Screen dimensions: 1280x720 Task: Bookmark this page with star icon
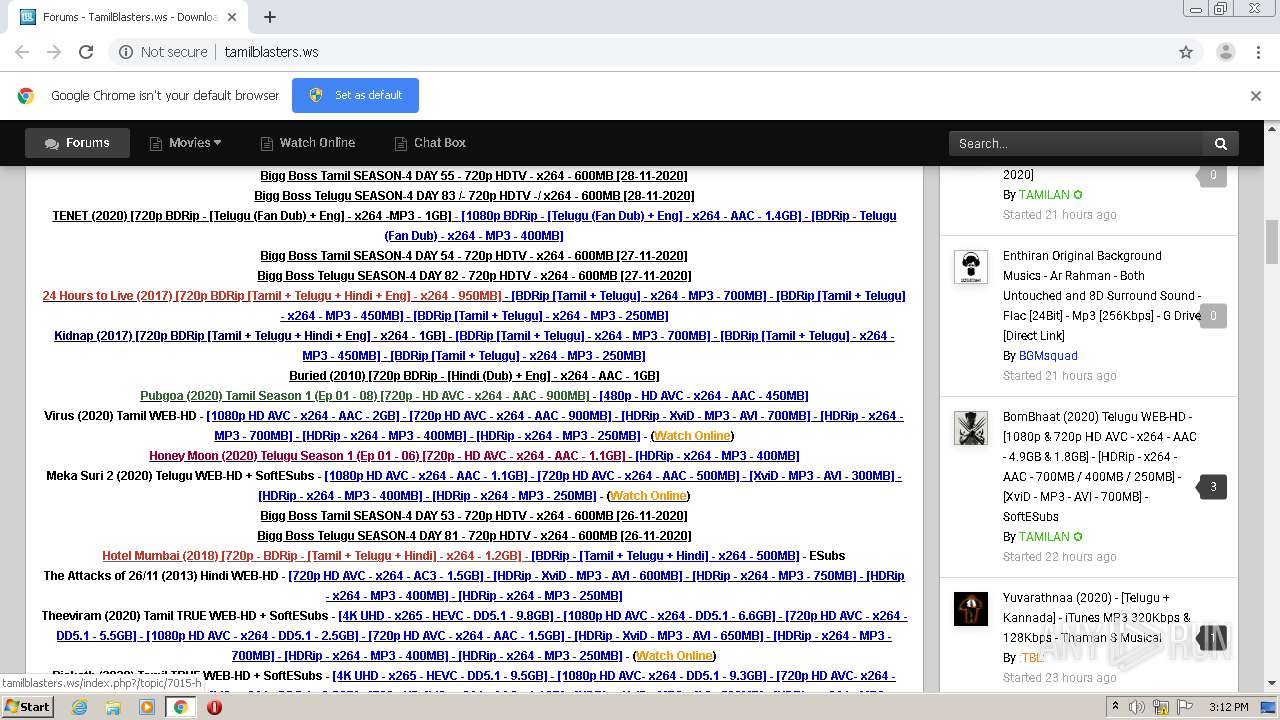coord(1186,52)
